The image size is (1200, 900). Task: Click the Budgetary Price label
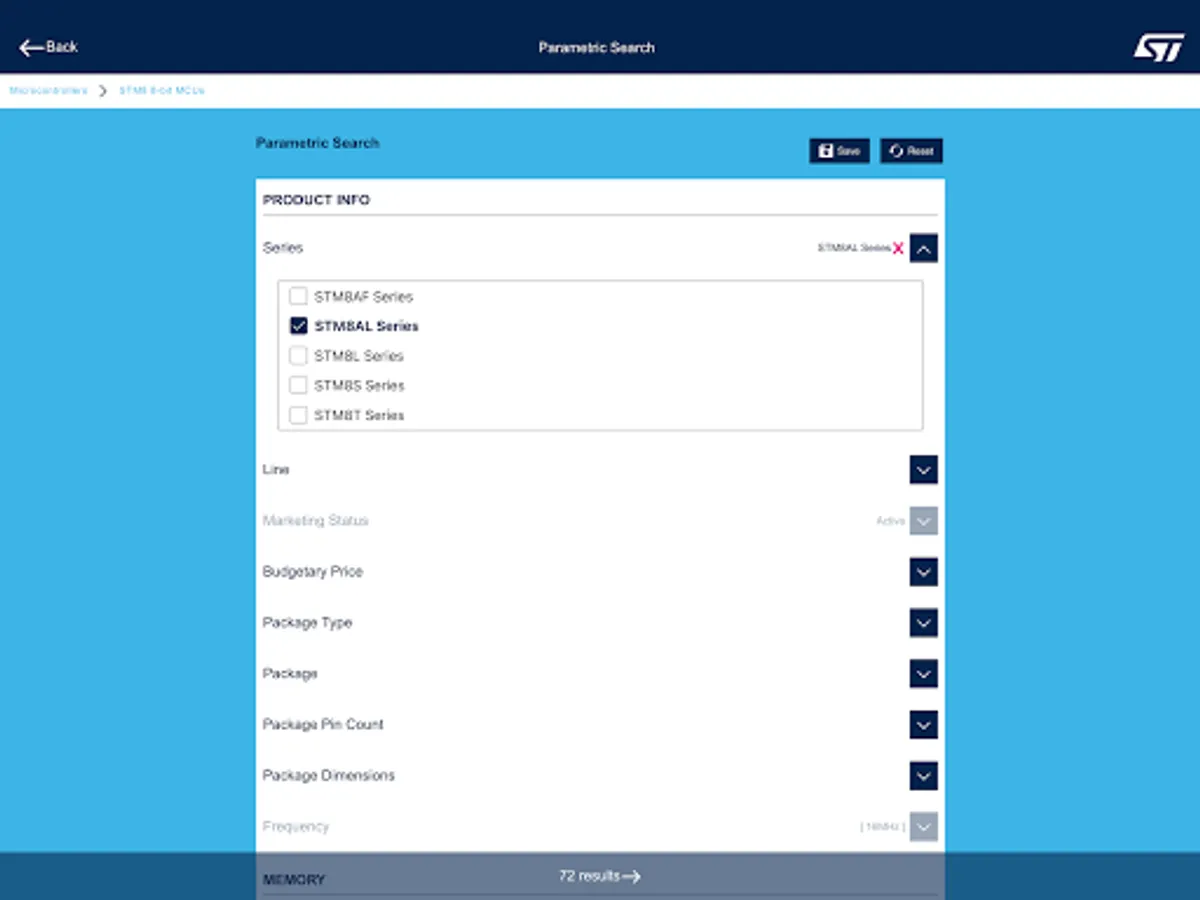point(313,572)
